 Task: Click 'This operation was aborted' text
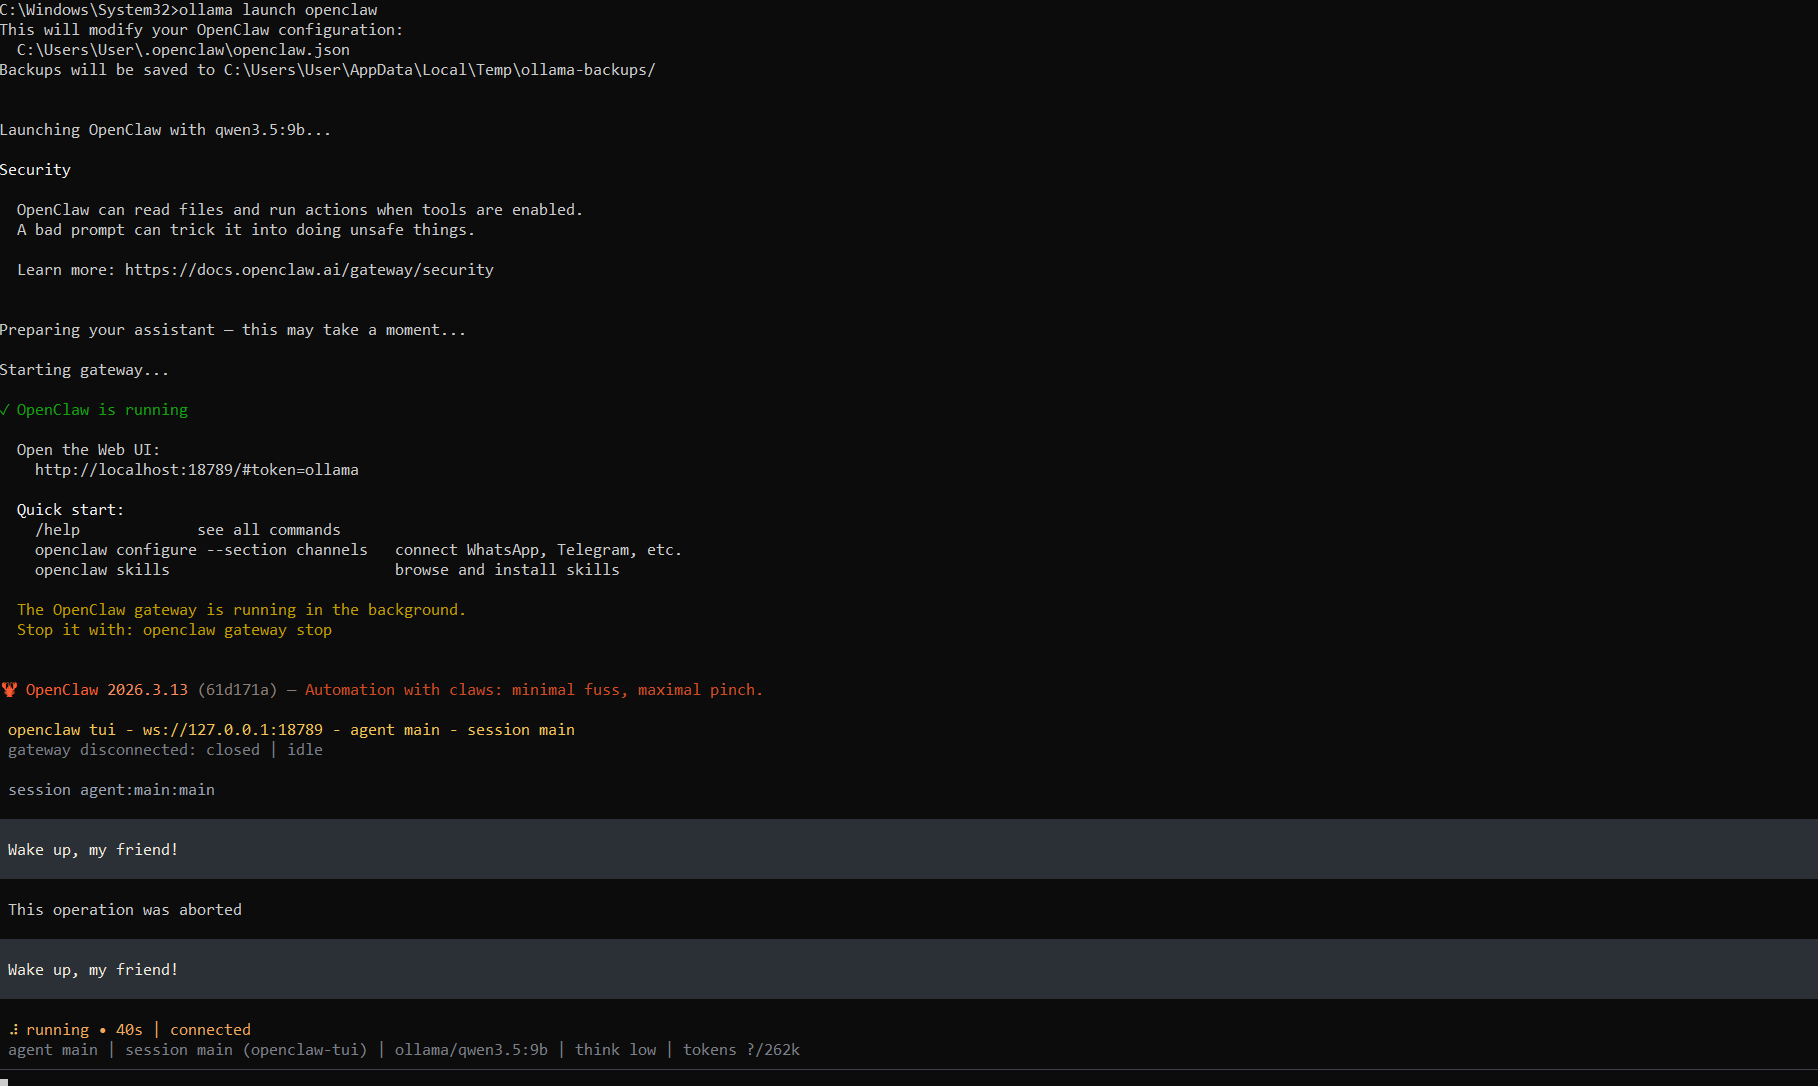click(125, 910)
